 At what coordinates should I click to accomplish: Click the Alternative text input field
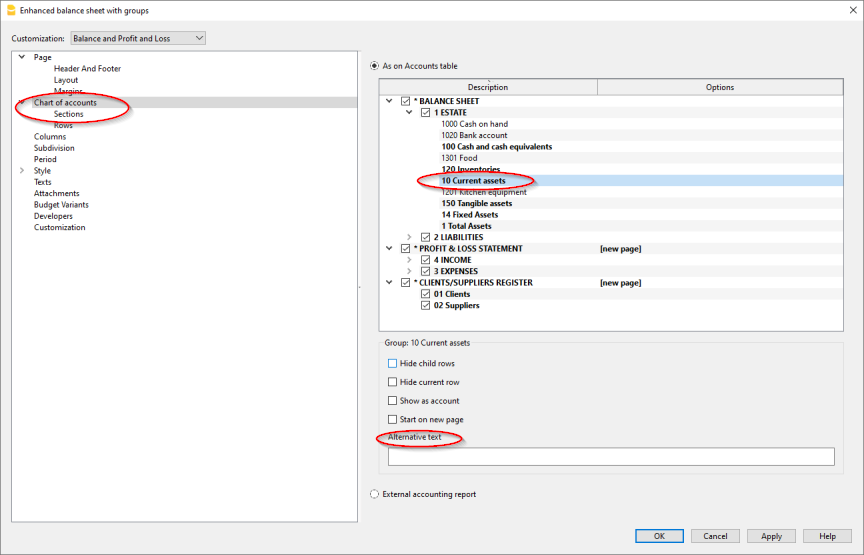click(x=611, y=457)
